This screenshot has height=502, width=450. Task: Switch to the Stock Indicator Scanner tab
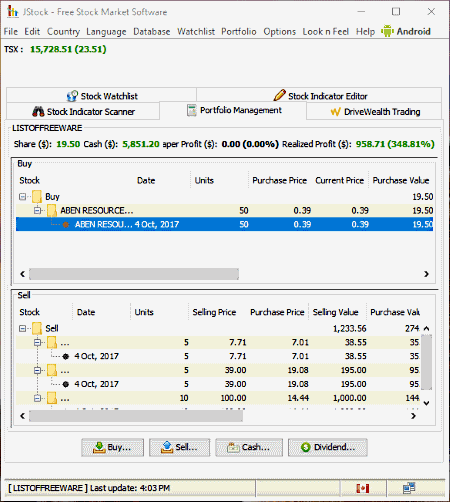[83, 111]
